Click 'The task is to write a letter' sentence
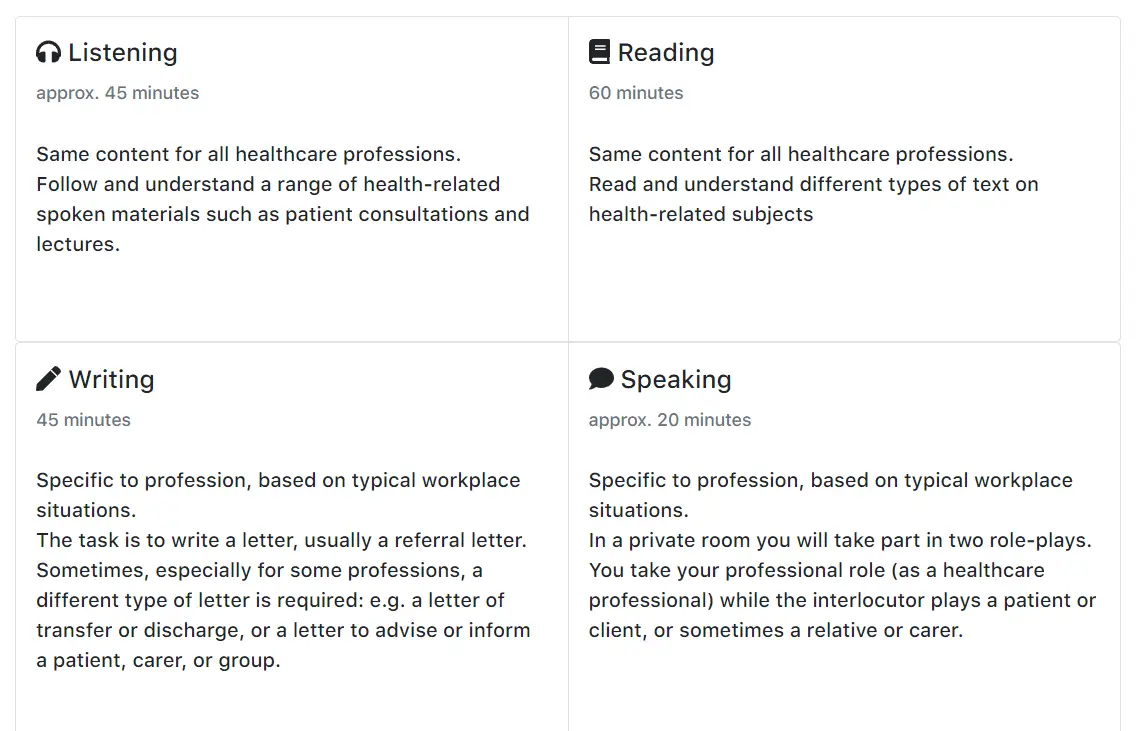 (281, 540)
